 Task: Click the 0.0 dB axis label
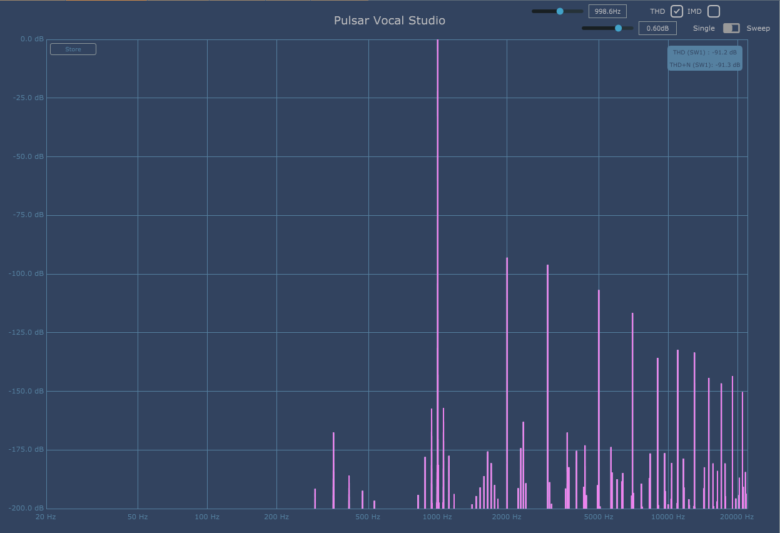tap(32, 39)
